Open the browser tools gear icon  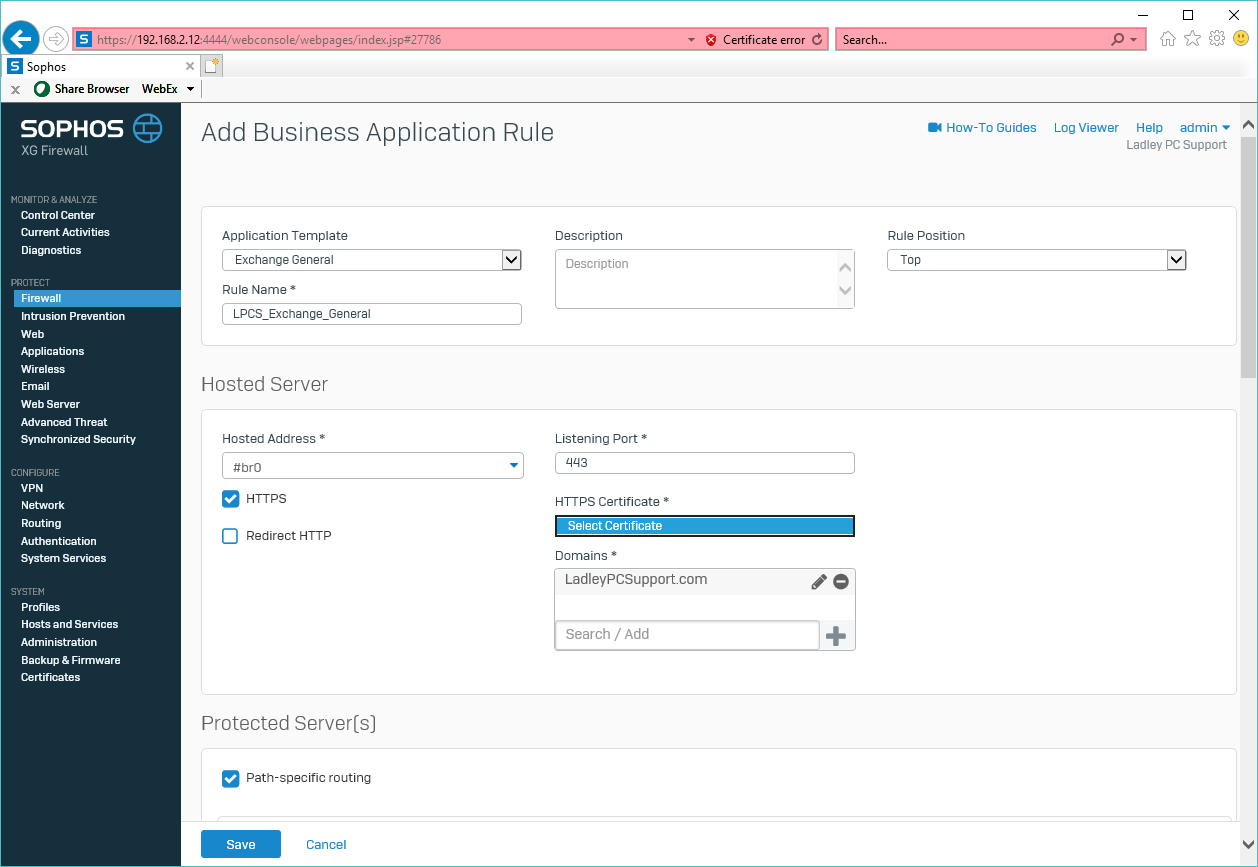tap(1217, 39)
